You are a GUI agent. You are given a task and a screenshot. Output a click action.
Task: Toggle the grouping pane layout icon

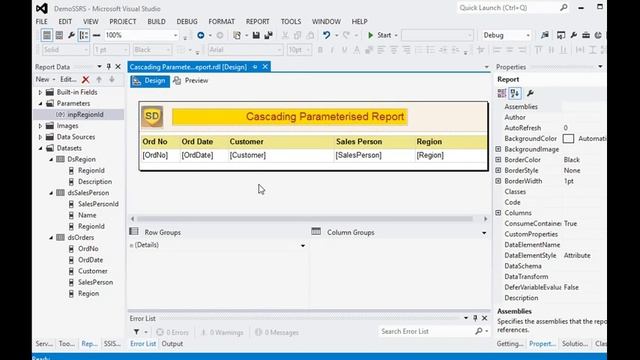[x=84, y=36]
